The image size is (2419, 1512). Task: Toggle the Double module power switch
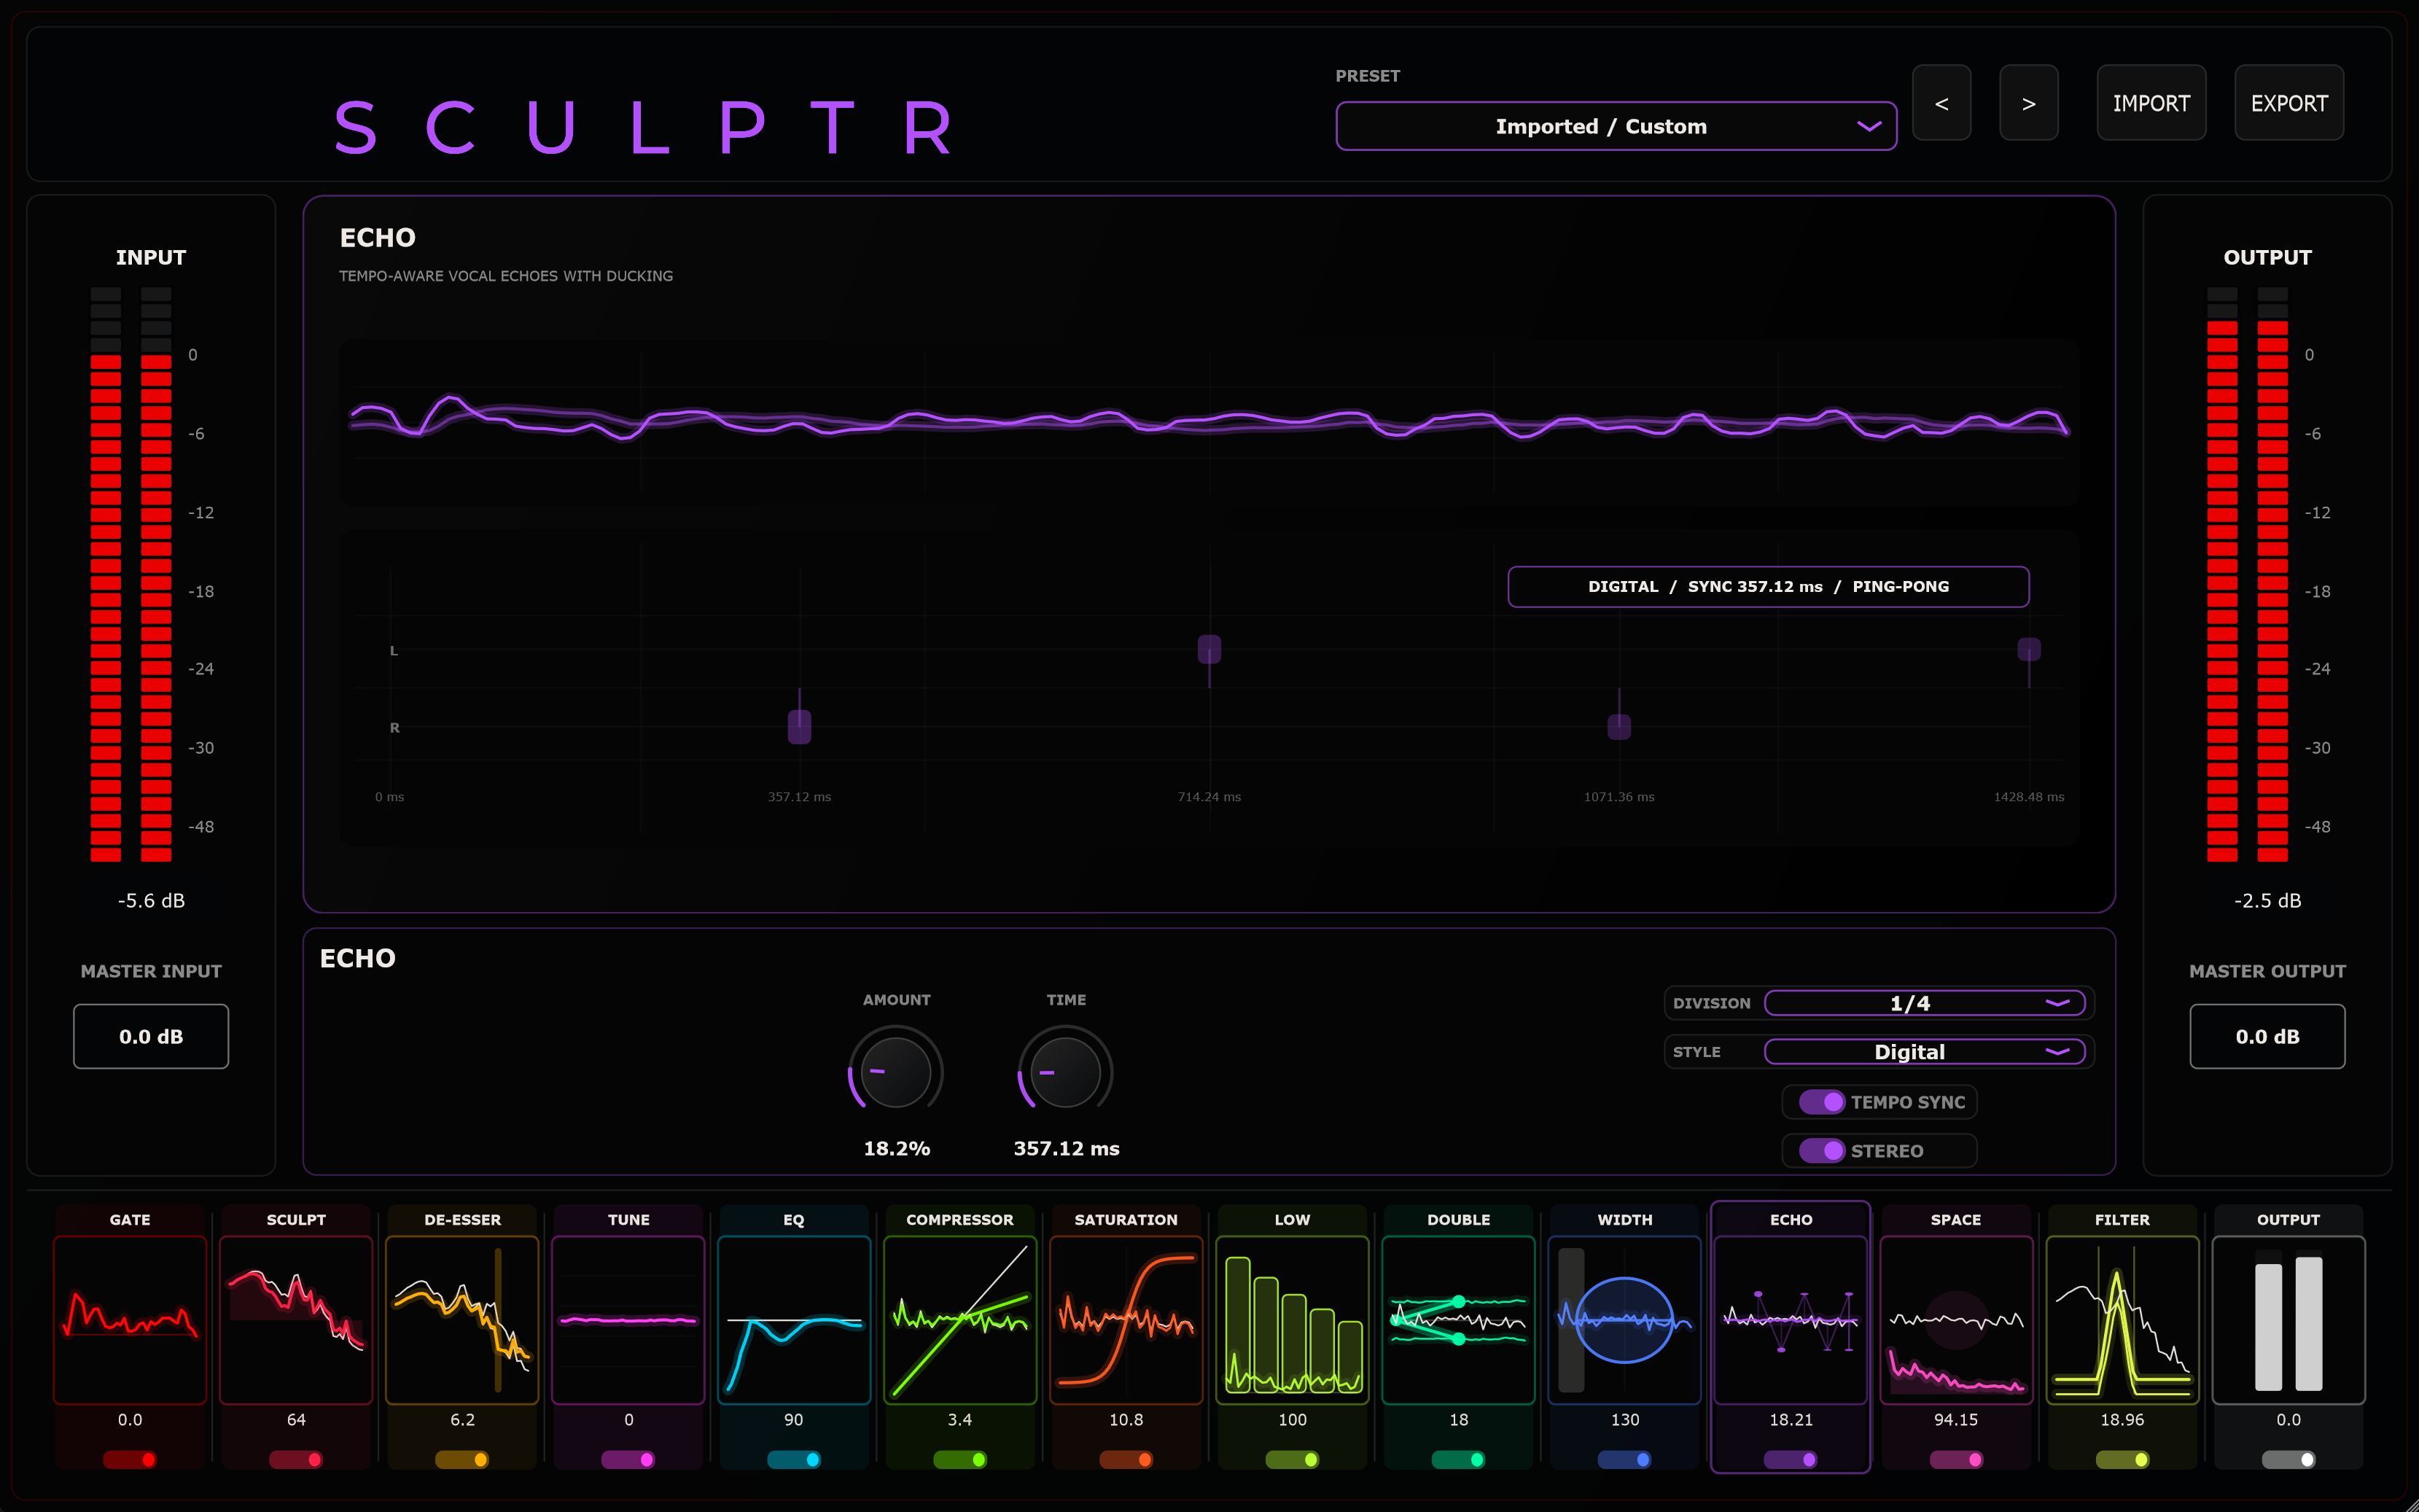coord(1458,1460)
